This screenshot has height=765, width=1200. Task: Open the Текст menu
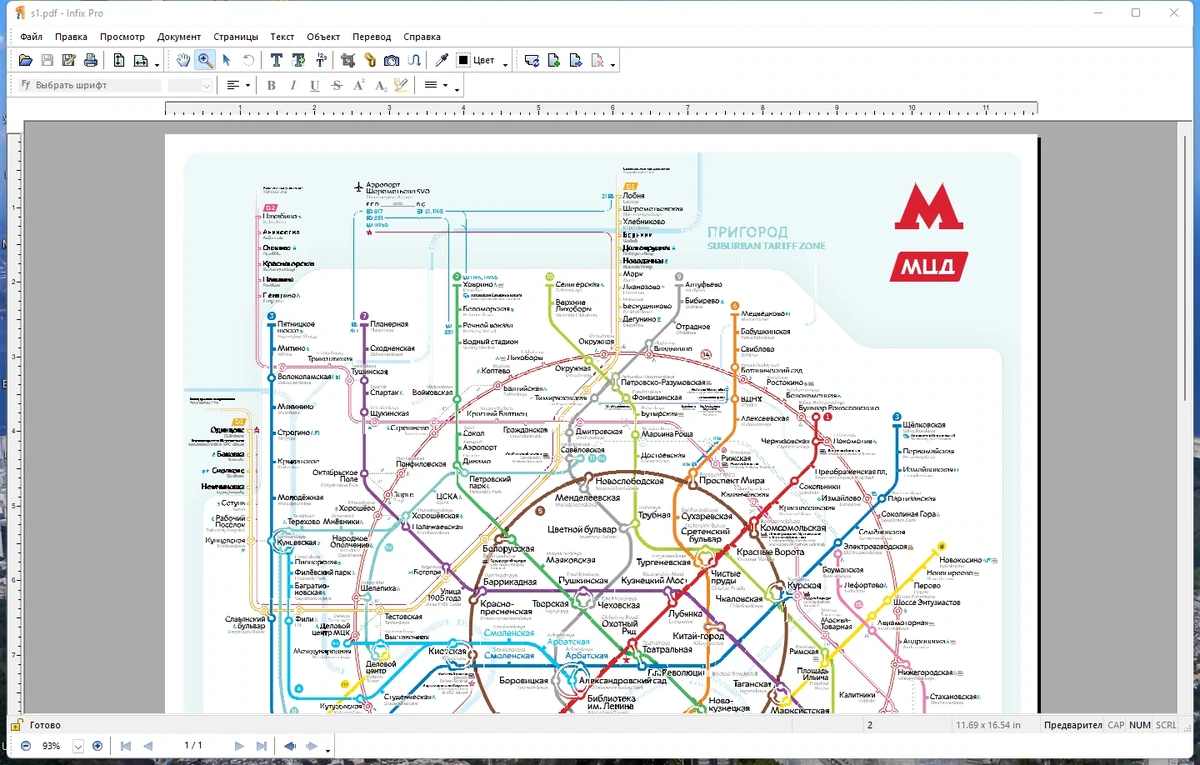point(282,37)
